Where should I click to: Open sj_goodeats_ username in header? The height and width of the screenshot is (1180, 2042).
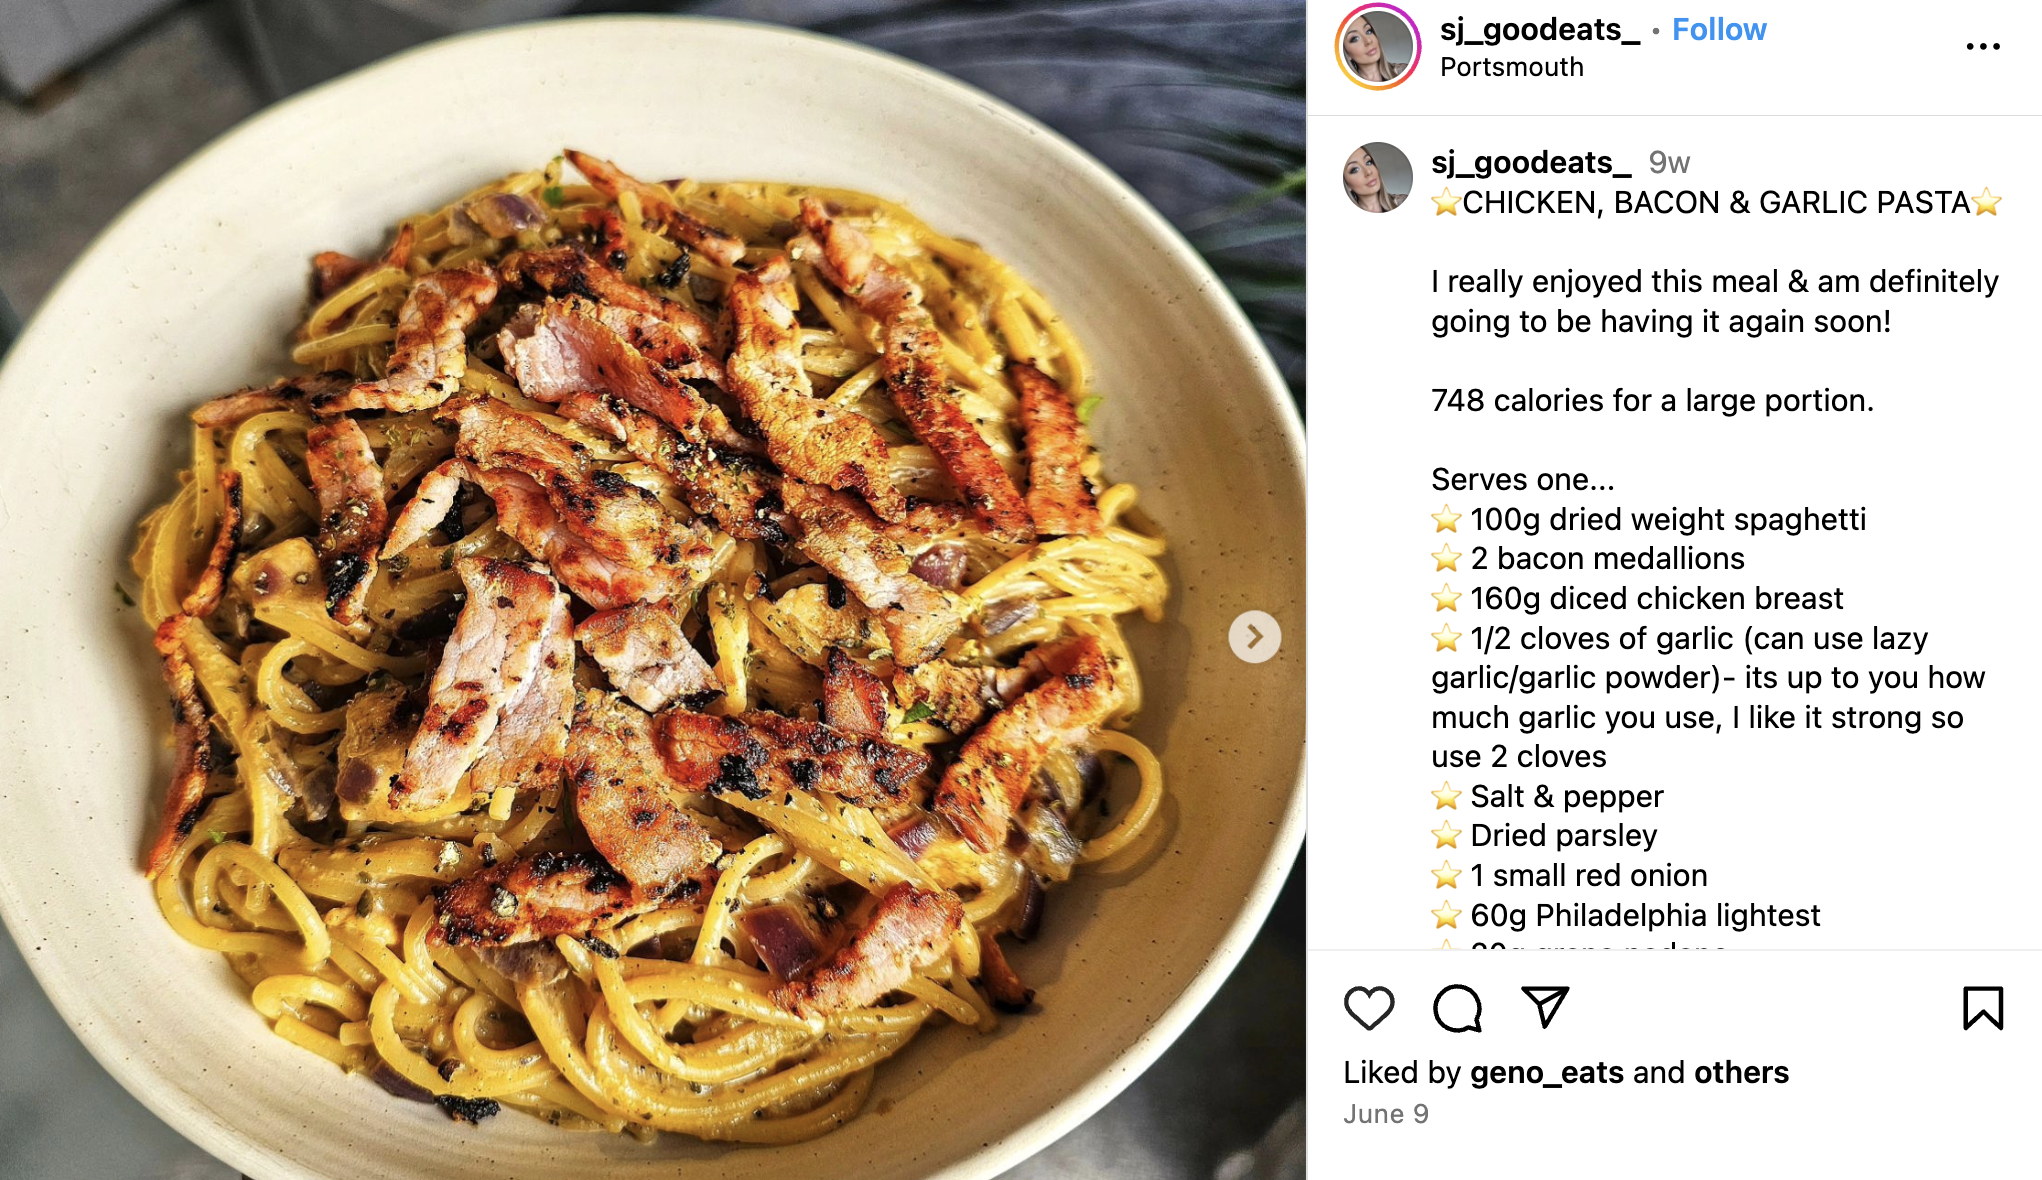pos(1540,30)
